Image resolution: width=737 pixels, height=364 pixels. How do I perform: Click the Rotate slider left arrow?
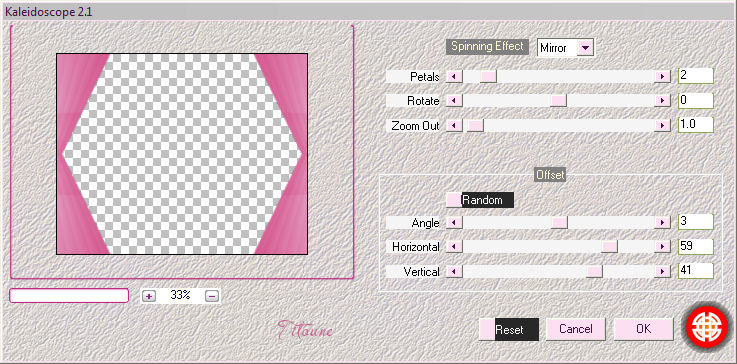[x=454, y=101]
